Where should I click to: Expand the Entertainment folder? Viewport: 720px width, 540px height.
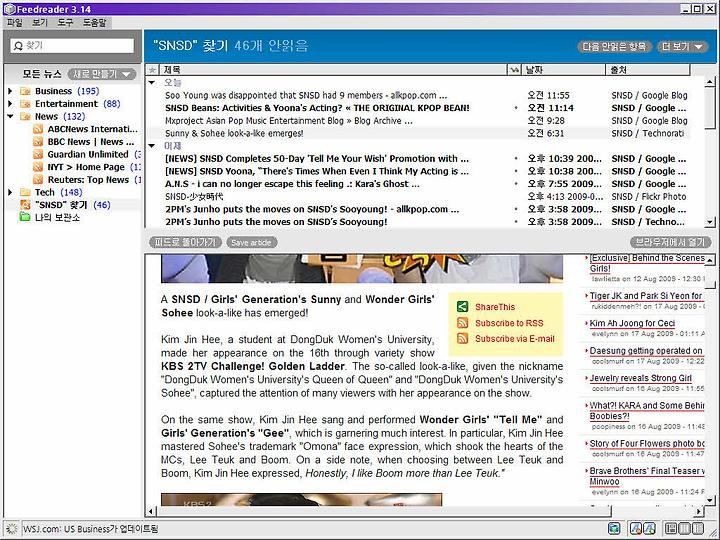pyautogui.click(x=10, y=104)
